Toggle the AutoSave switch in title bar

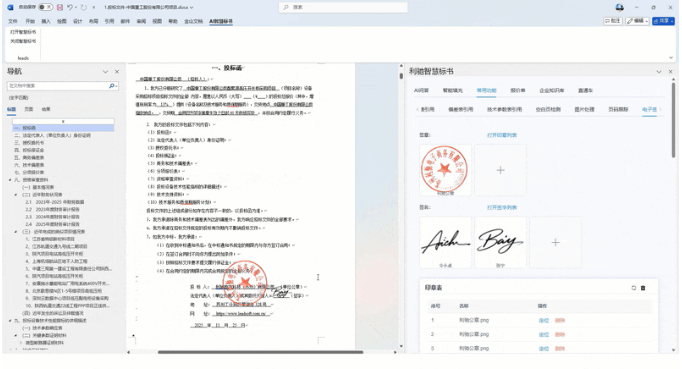(45, 7)
